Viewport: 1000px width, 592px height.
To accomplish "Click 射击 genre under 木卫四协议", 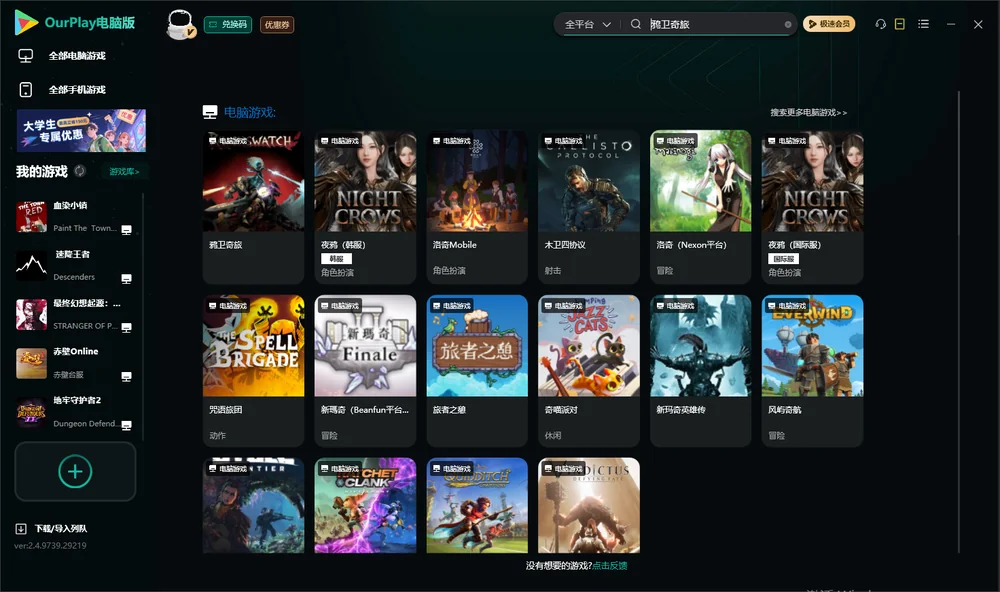I will (553, 270).
